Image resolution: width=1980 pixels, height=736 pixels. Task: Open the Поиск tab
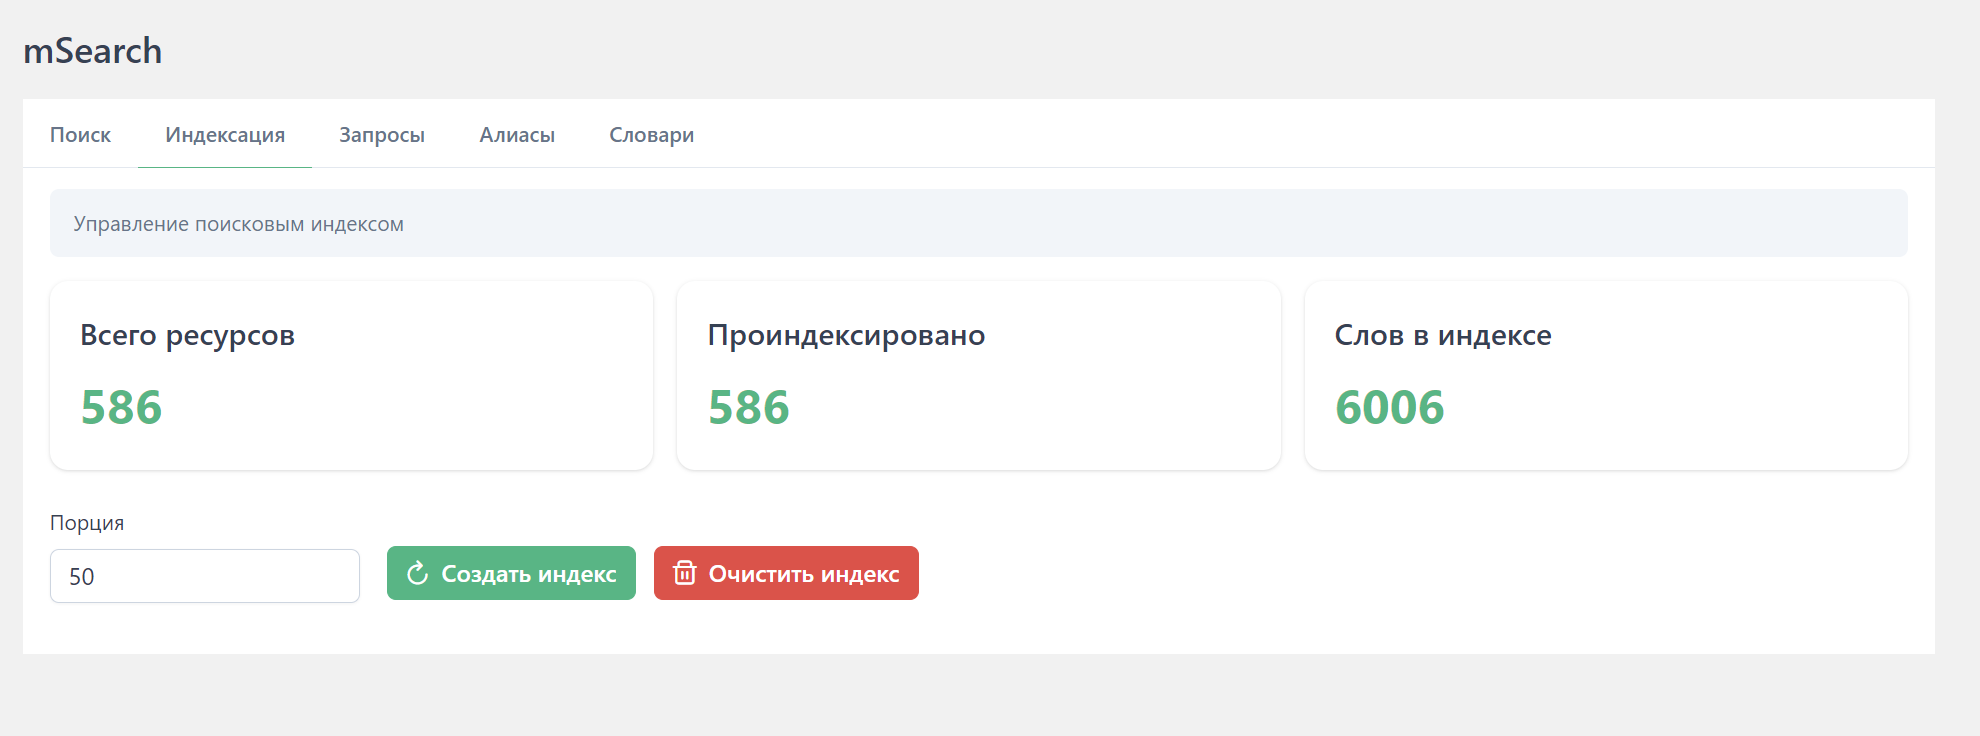[80, 135]
